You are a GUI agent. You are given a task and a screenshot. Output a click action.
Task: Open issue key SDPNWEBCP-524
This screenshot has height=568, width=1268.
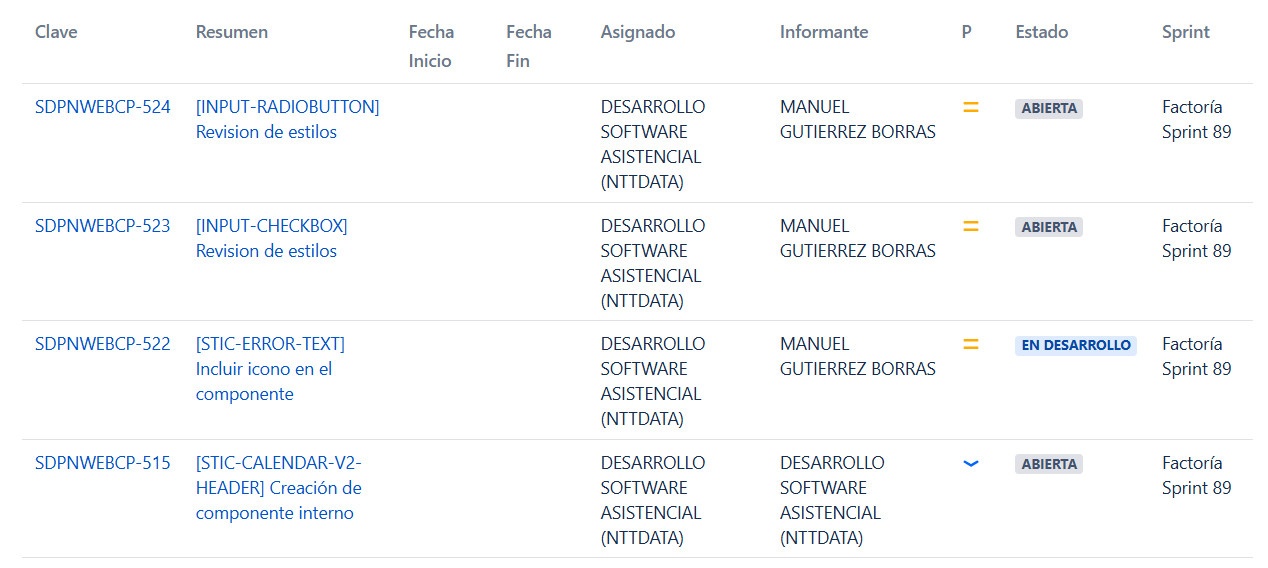pos(103,107)
